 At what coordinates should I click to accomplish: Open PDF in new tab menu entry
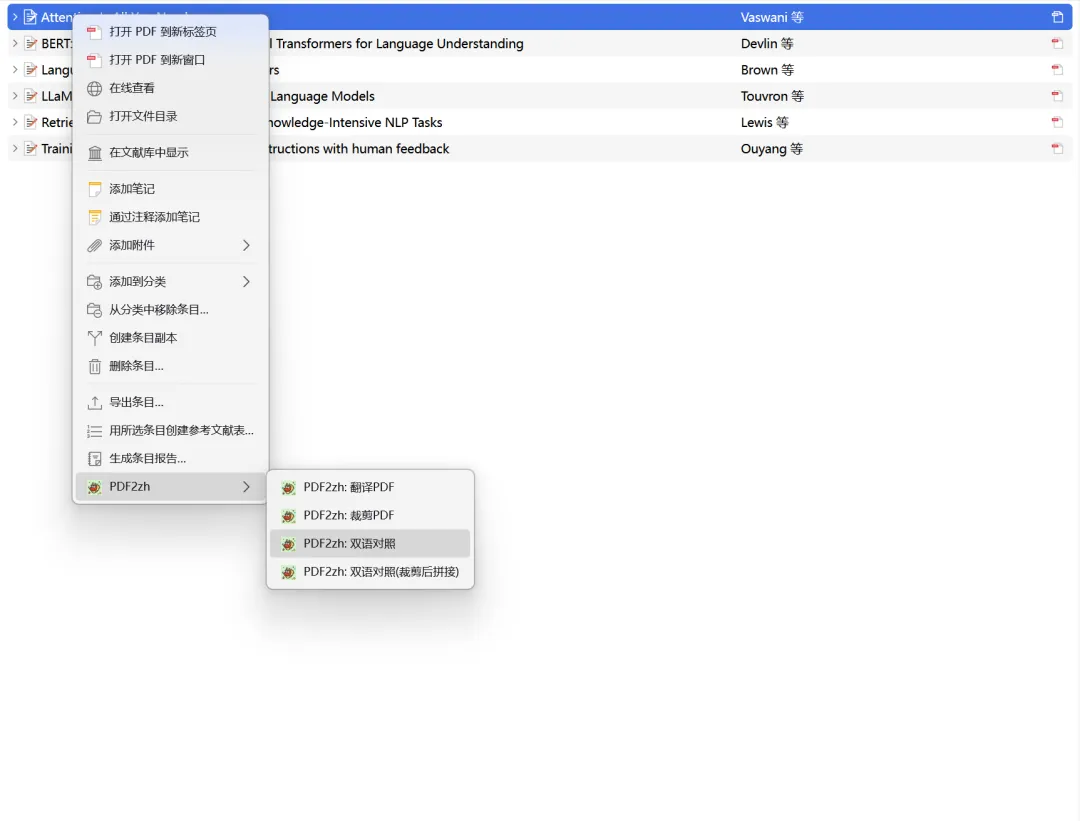point(170,32)
